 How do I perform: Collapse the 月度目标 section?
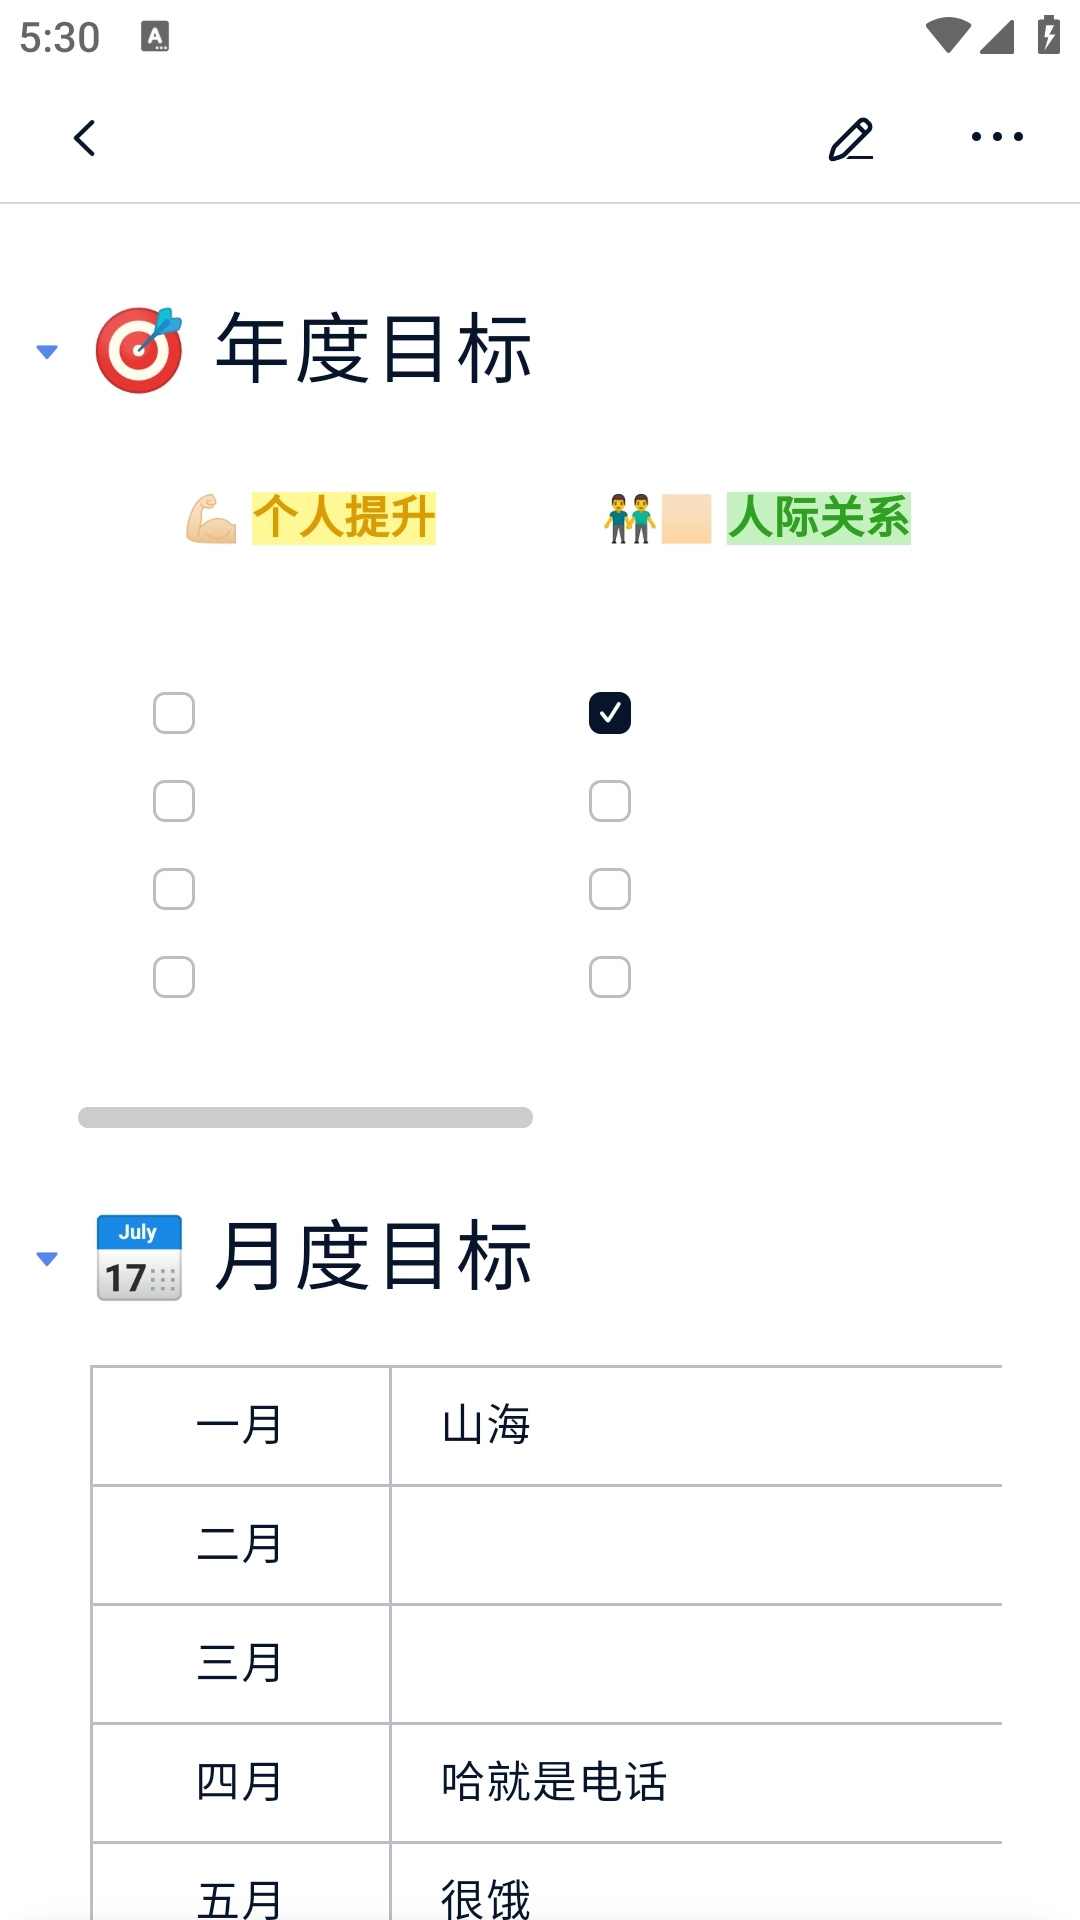46,1259
